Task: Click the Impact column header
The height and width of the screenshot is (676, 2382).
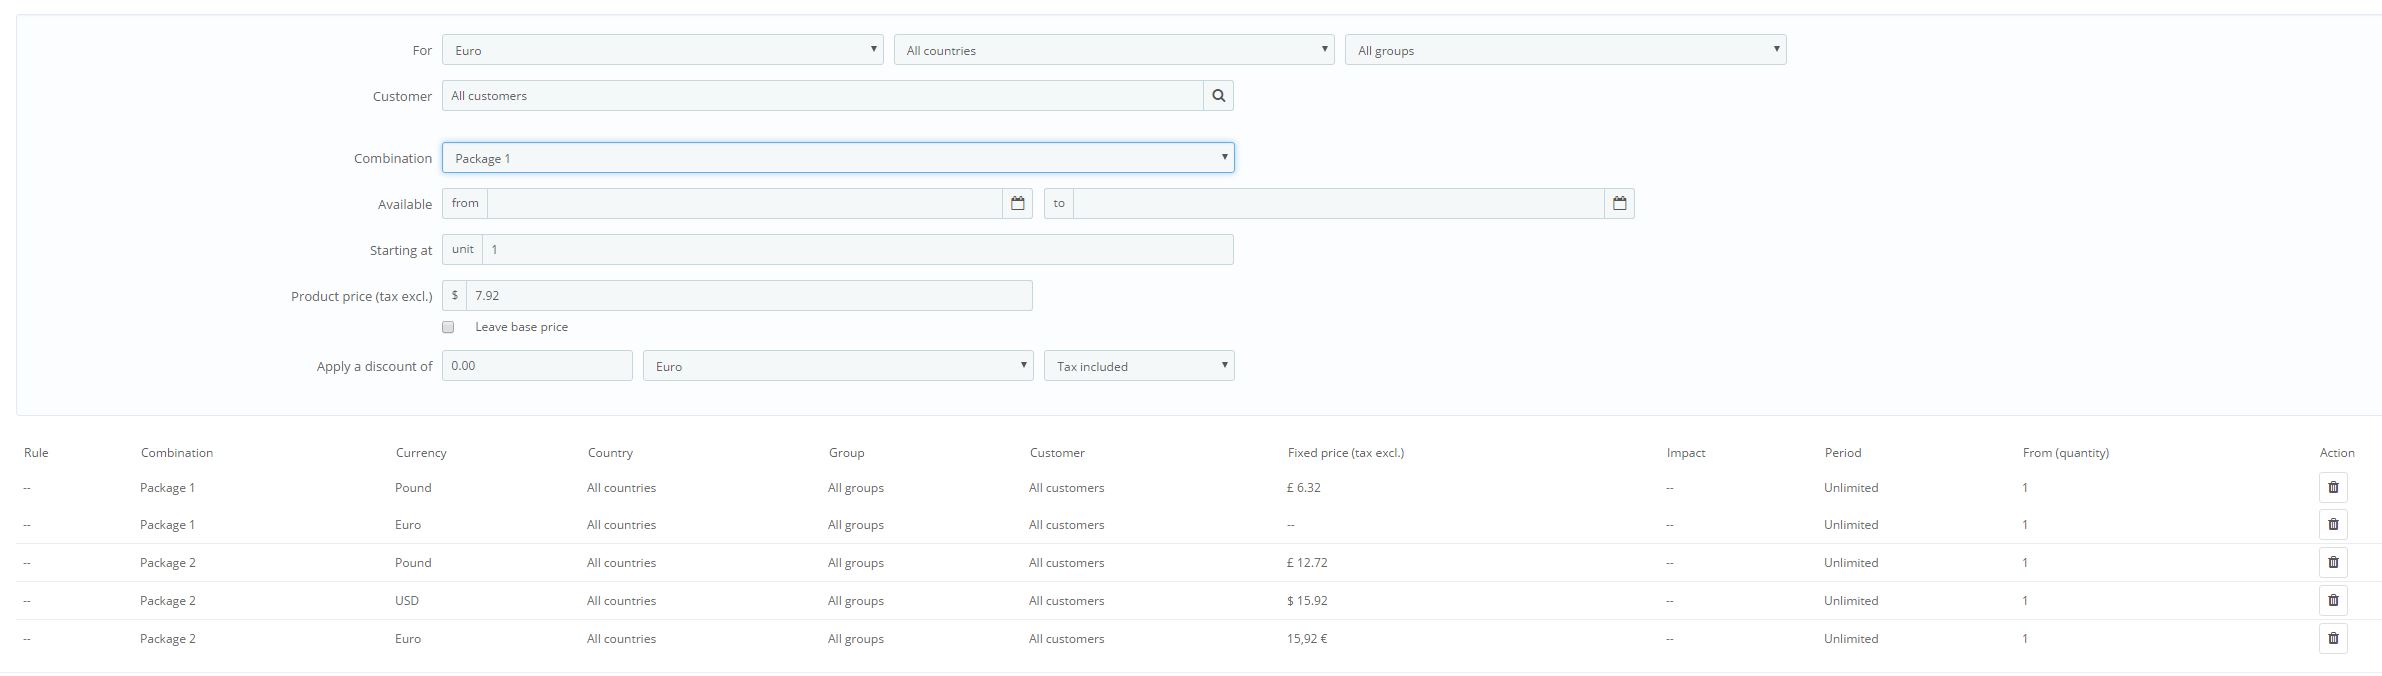Action: [1686, 453]
